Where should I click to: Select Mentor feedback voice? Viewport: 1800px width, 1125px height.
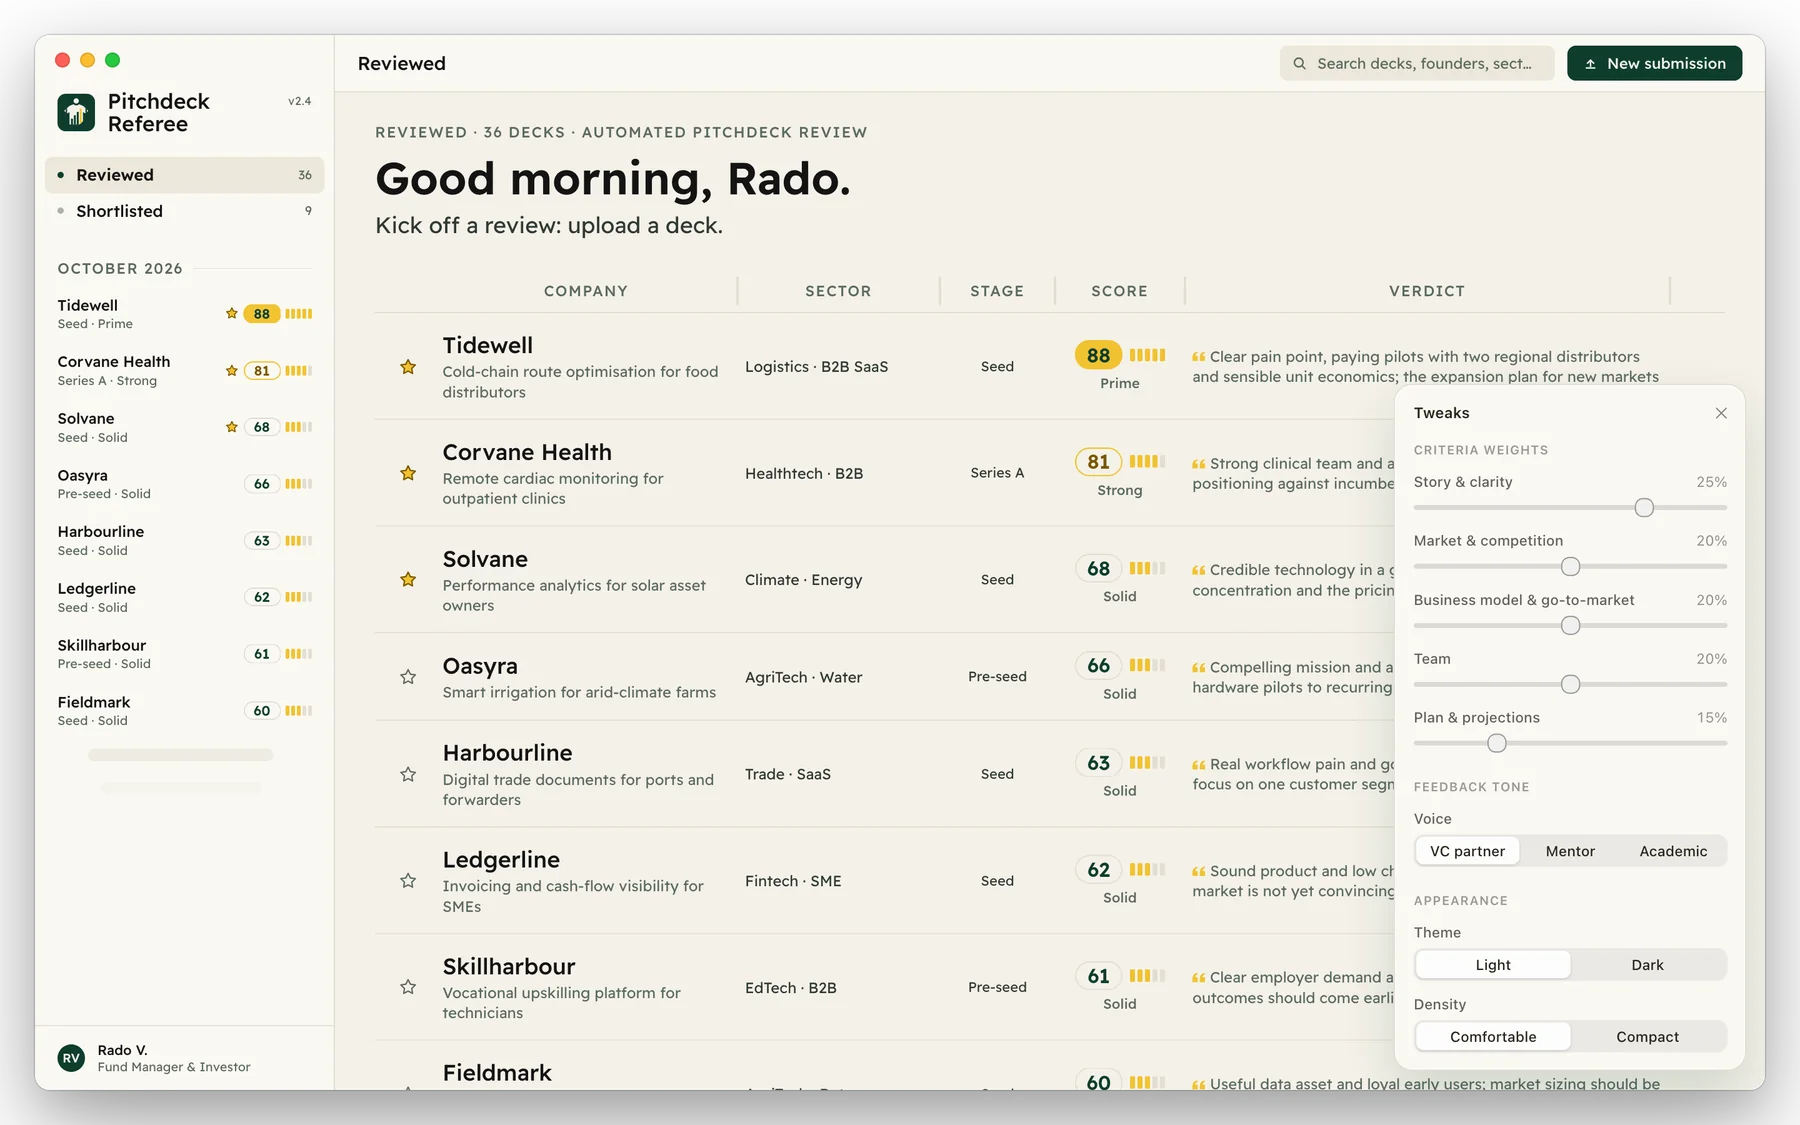tap(1570, 851)
